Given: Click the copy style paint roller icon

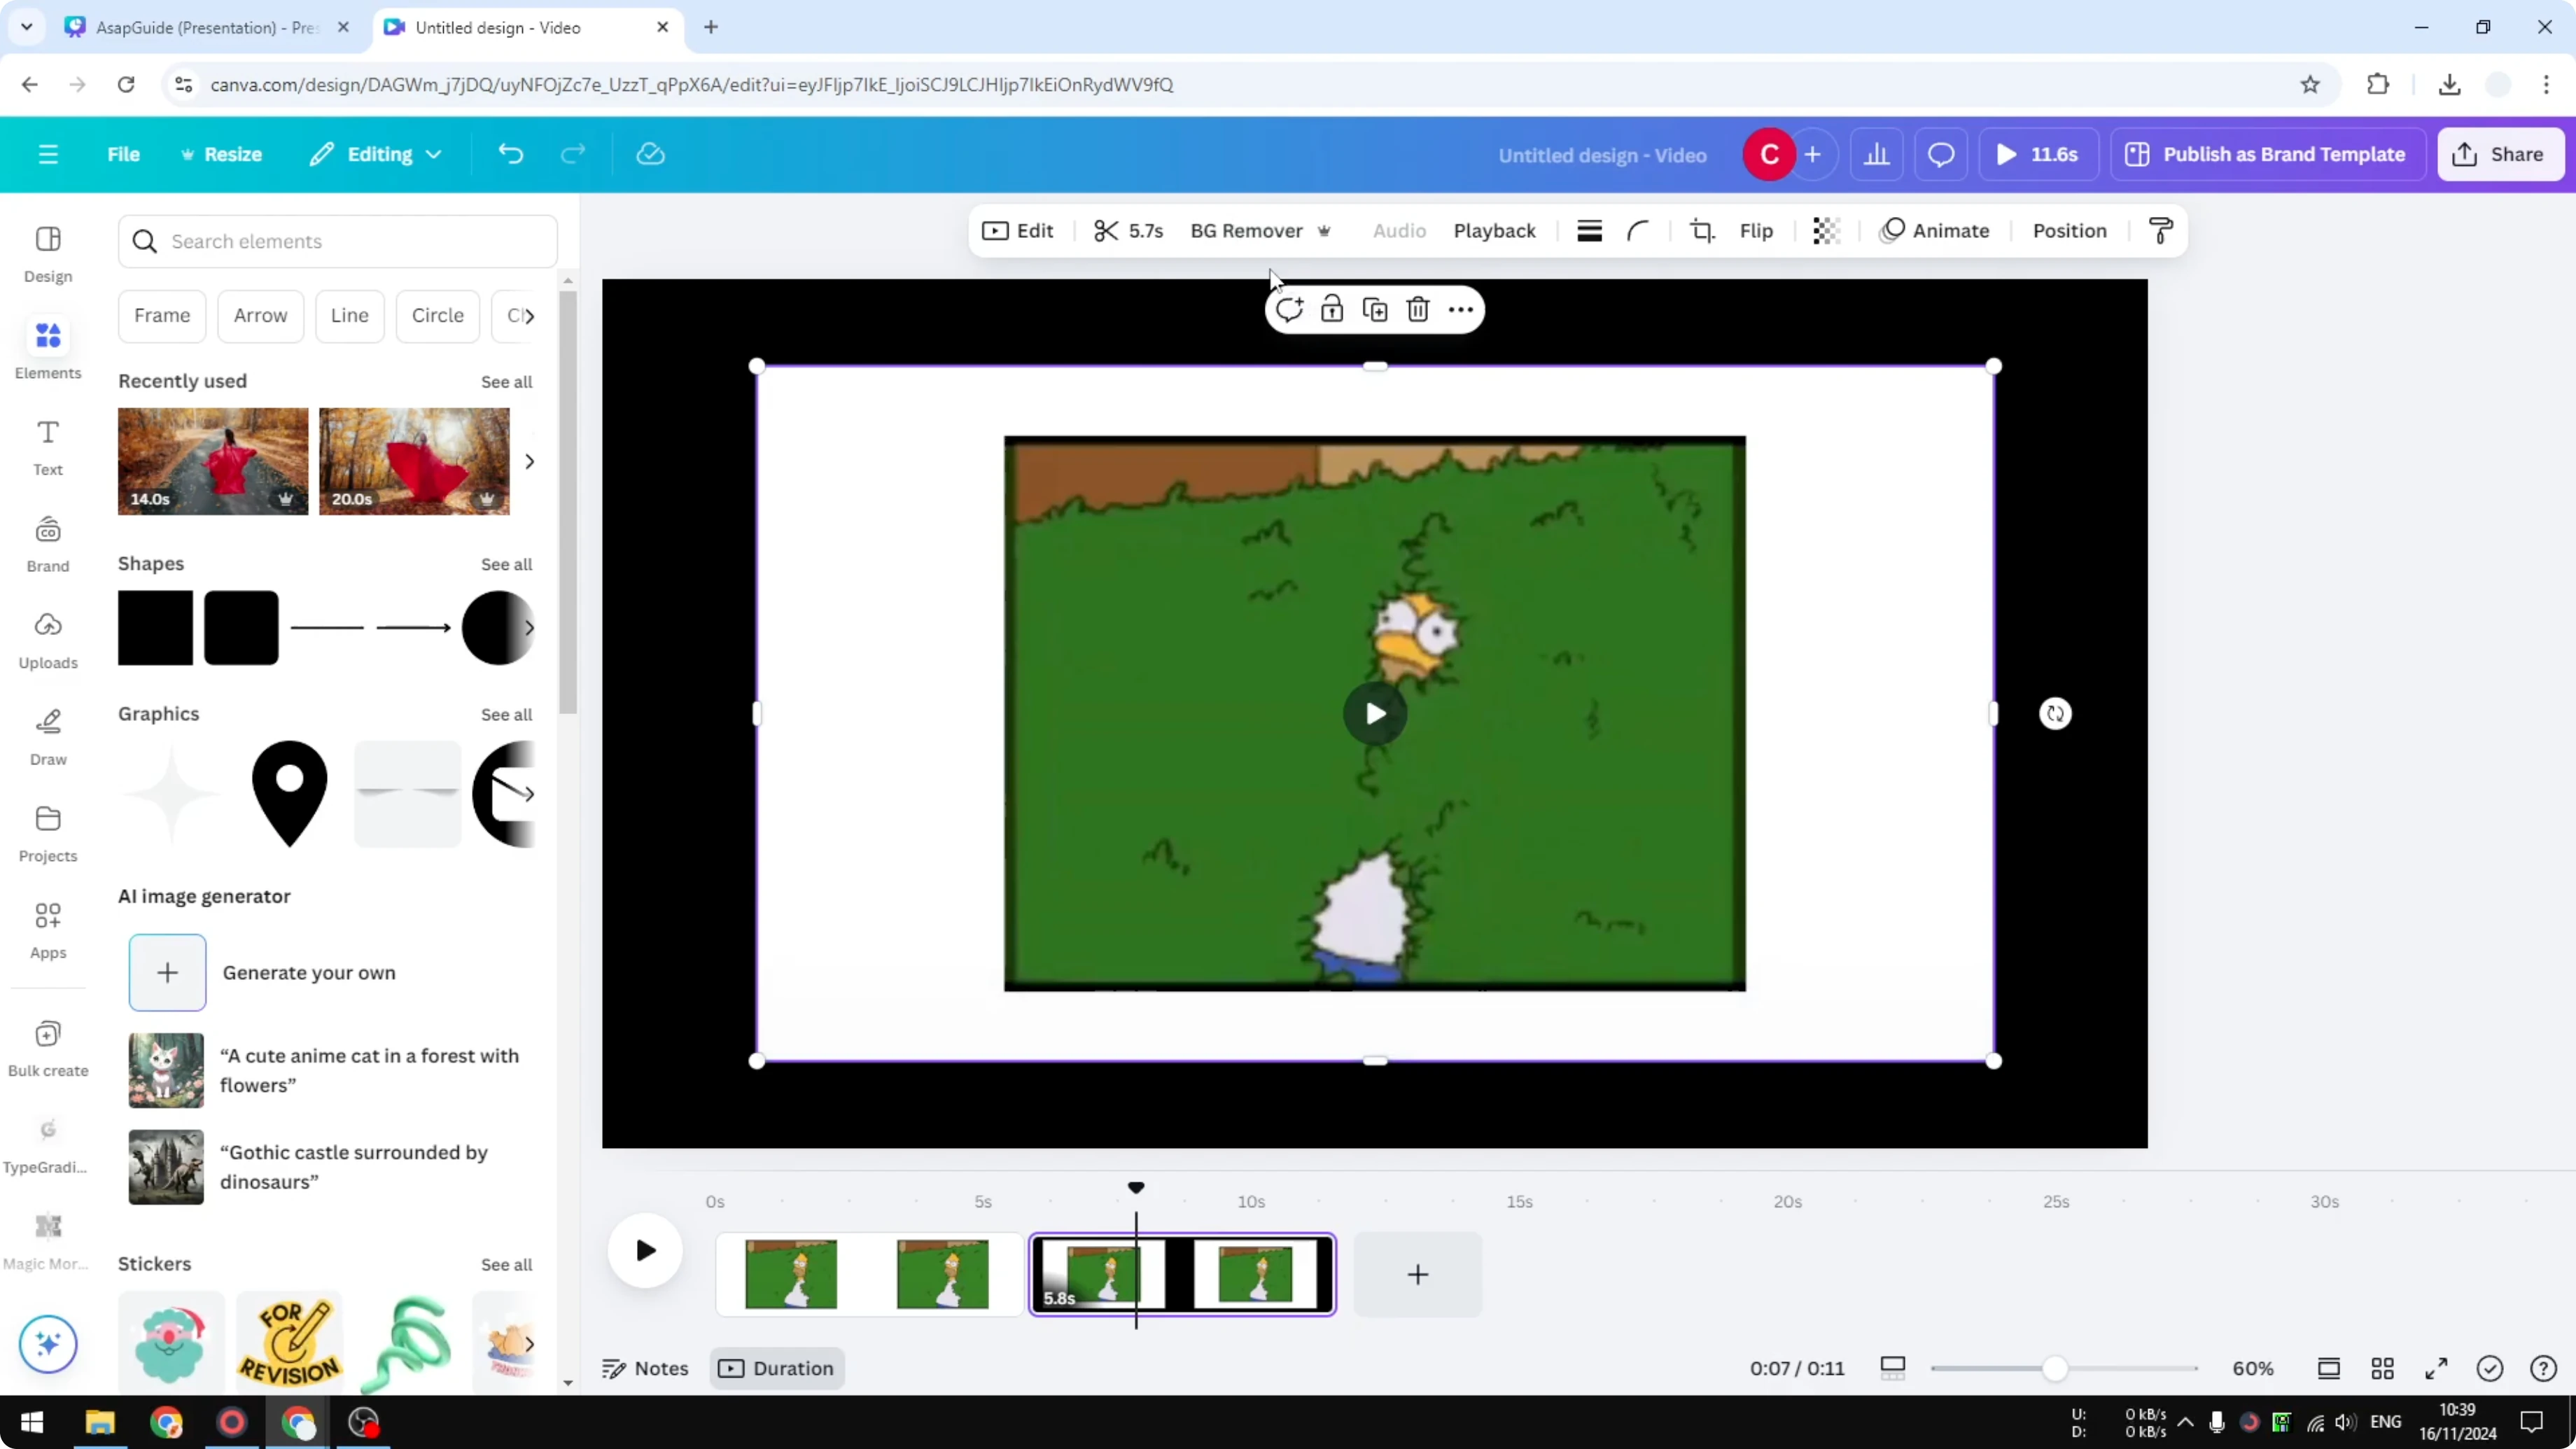Looking at the screenshot, I should pos(2160,231).
